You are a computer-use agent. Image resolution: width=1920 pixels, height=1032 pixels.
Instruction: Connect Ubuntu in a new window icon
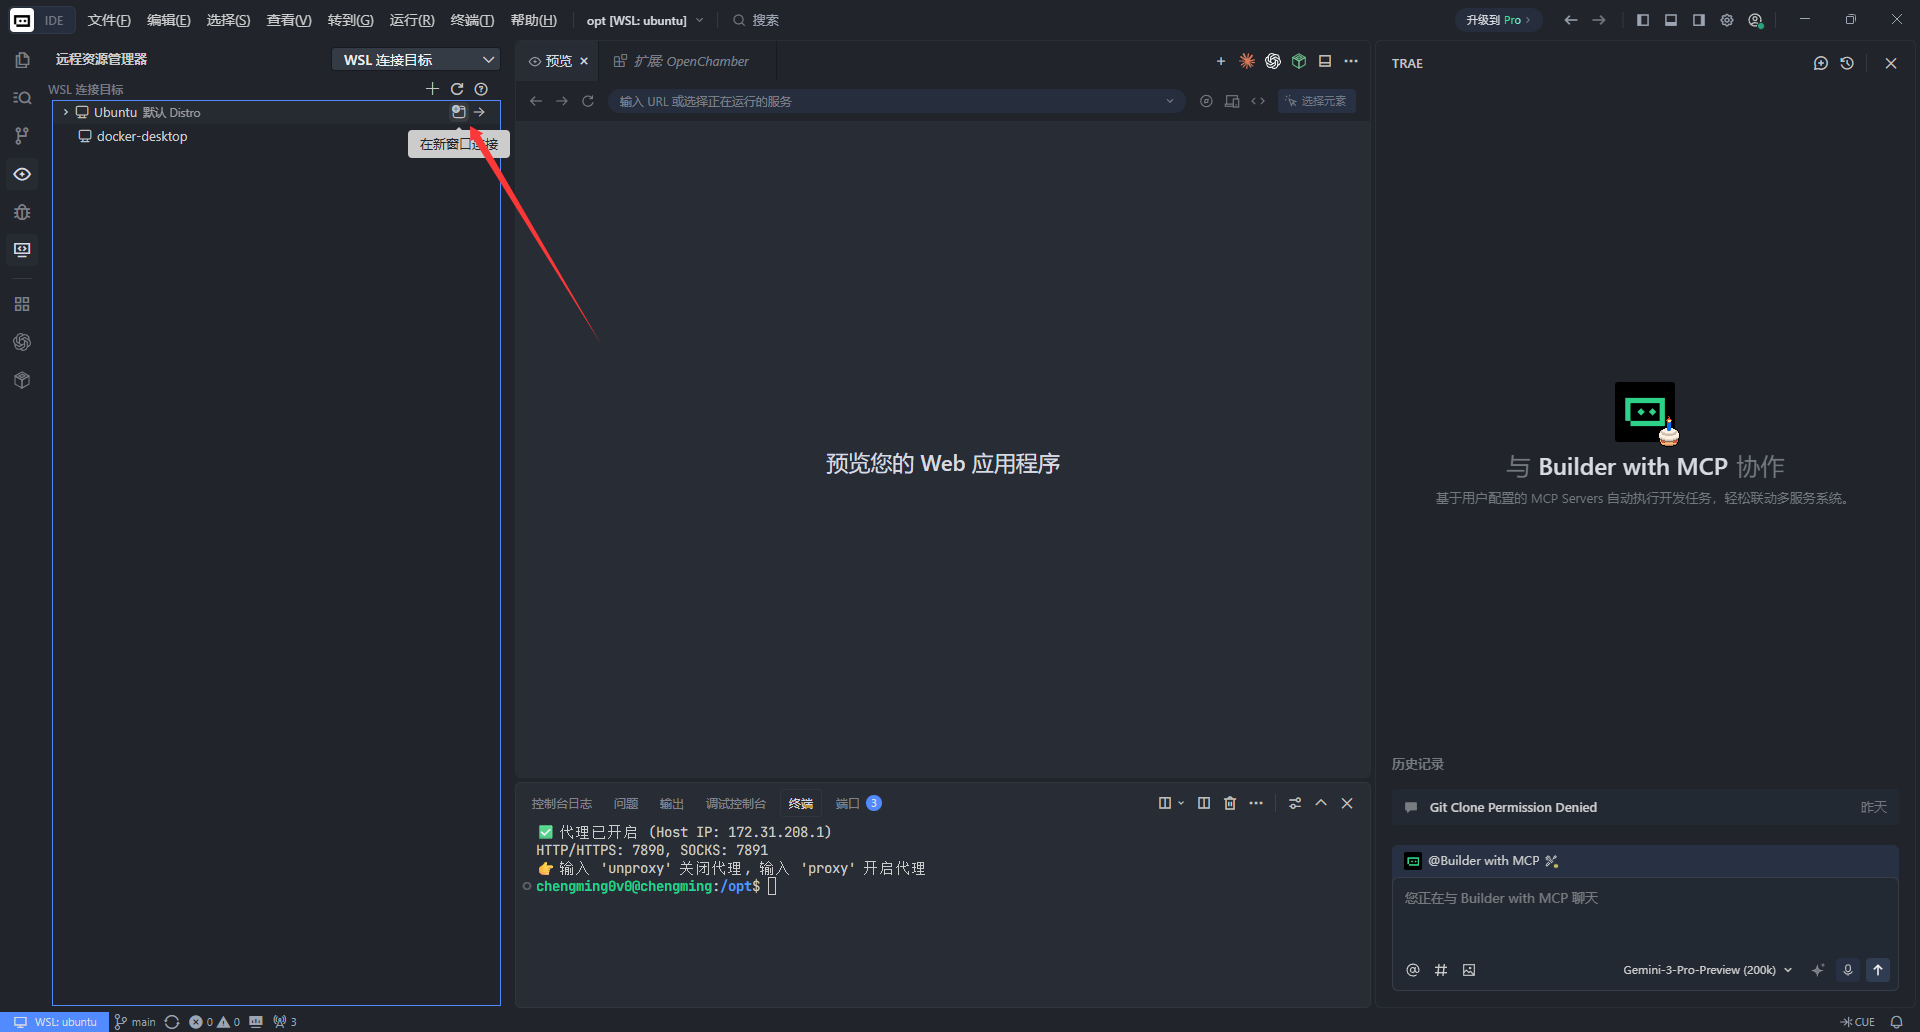pyautogui.click(x=458, y=112)
